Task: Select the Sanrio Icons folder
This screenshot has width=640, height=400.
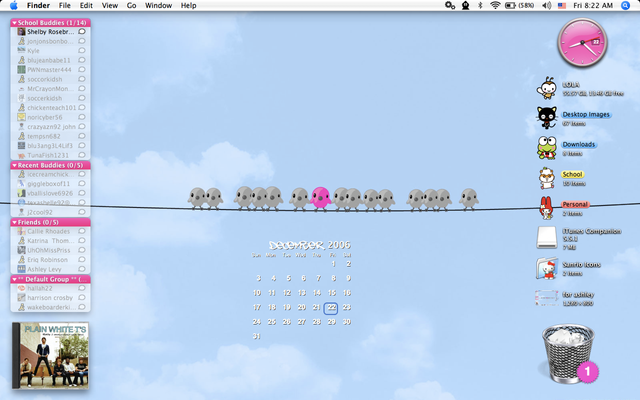Action: coord(547,268)
